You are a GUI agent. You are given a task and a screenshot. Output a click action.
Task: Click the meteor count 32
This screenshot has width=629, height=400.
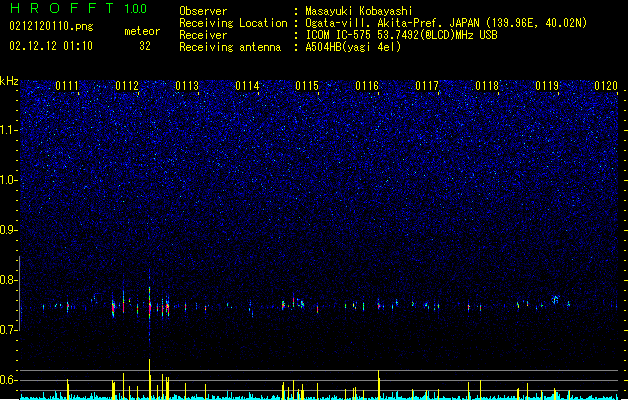coord(145,46)
